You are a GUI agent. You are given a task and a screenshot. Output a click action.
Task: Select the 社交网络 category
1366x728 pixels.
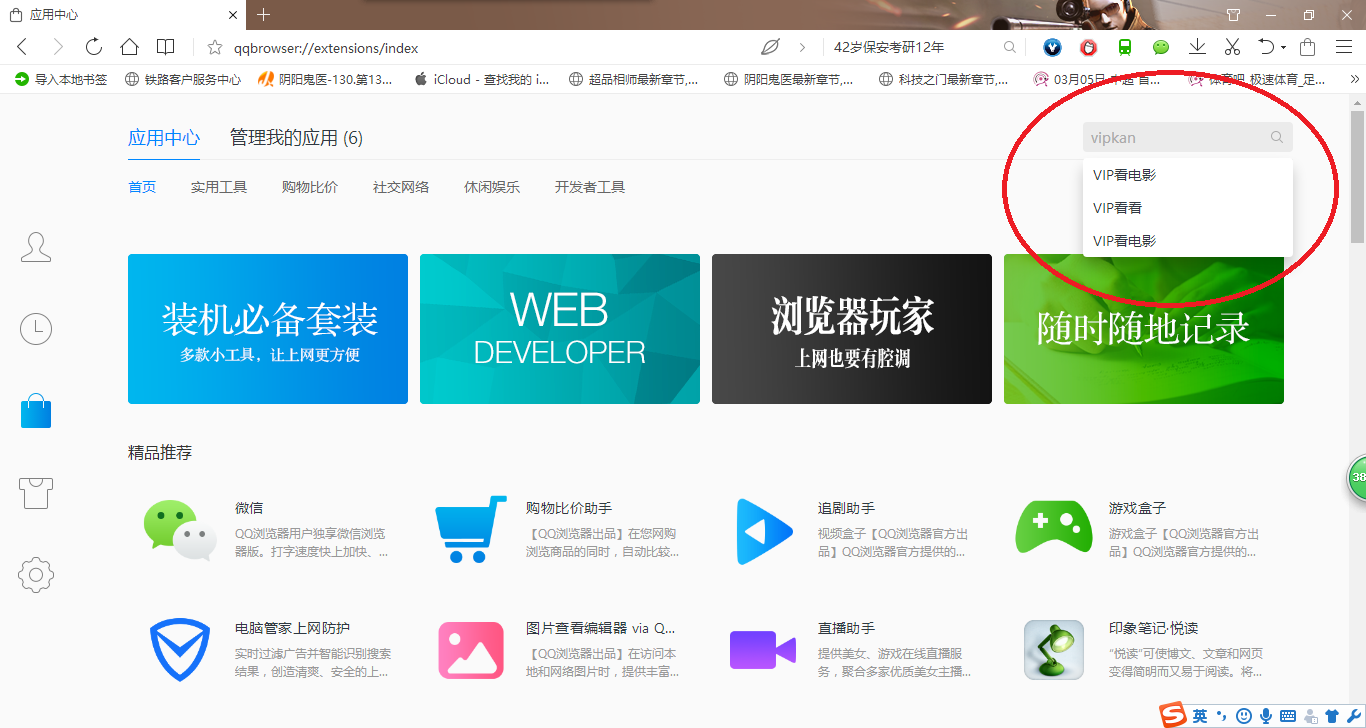[401, 187]
